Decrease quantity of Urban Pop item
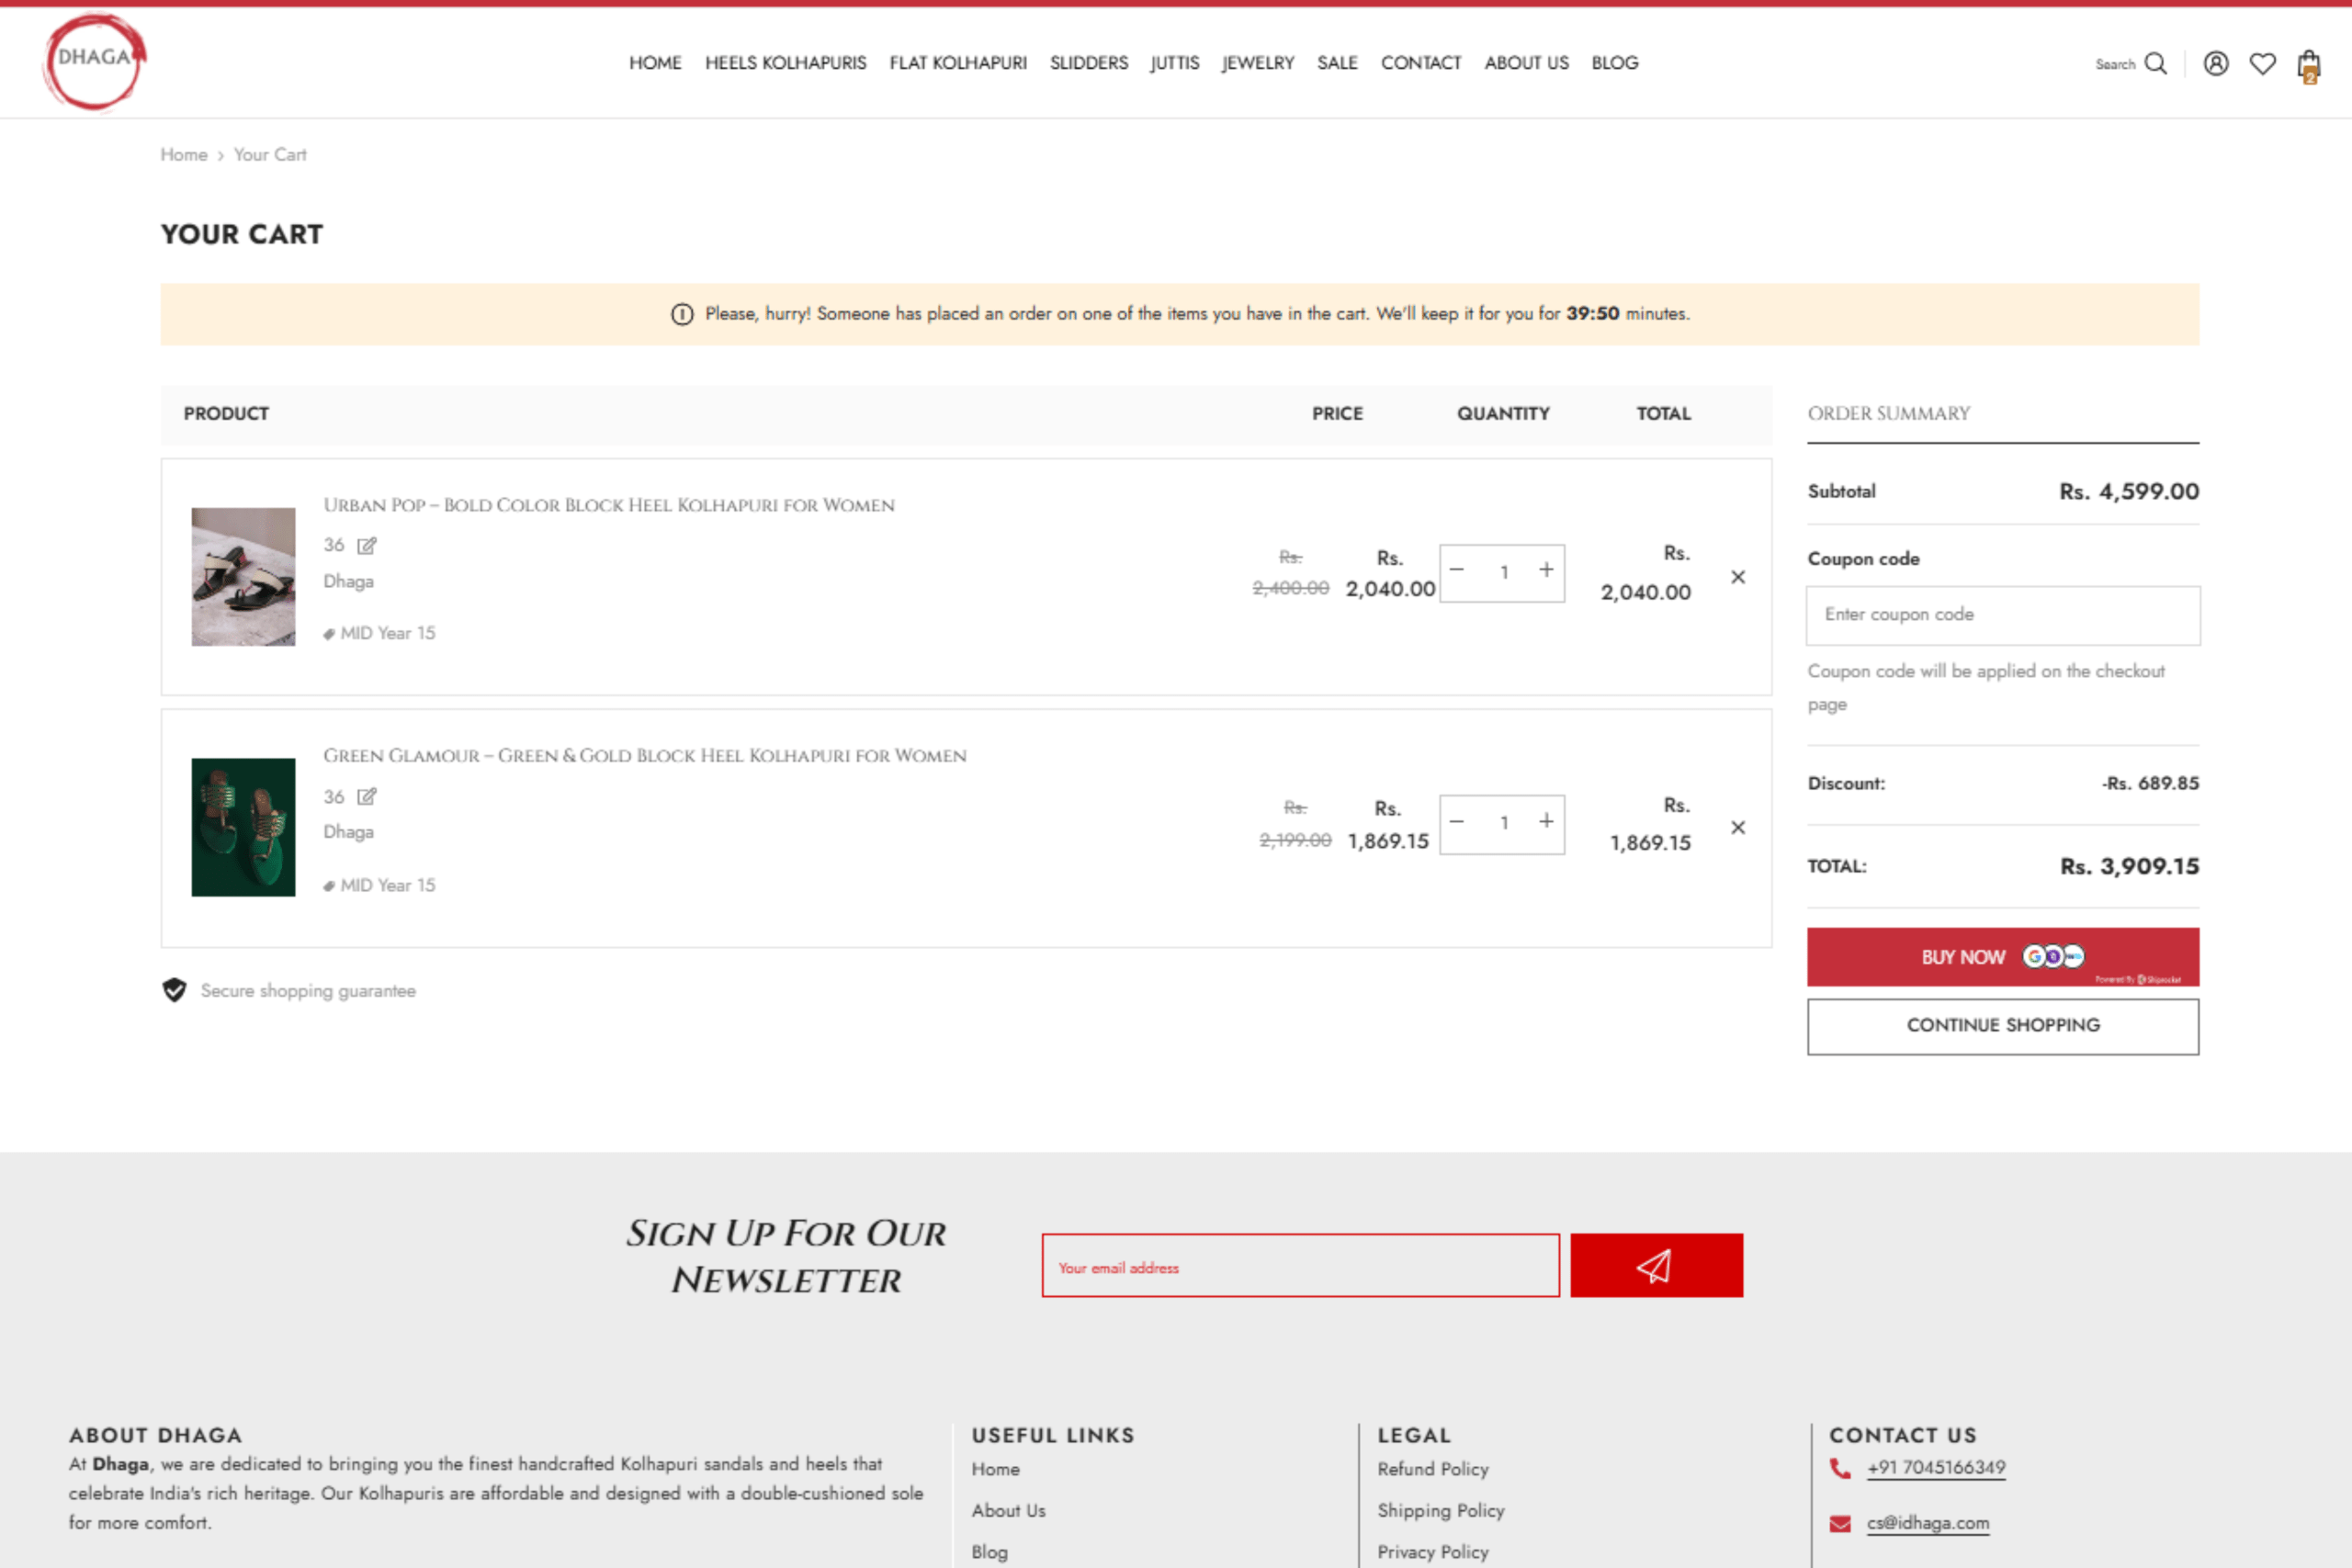Screen dimensions: 2352x1568 (x=1457, y=570)
